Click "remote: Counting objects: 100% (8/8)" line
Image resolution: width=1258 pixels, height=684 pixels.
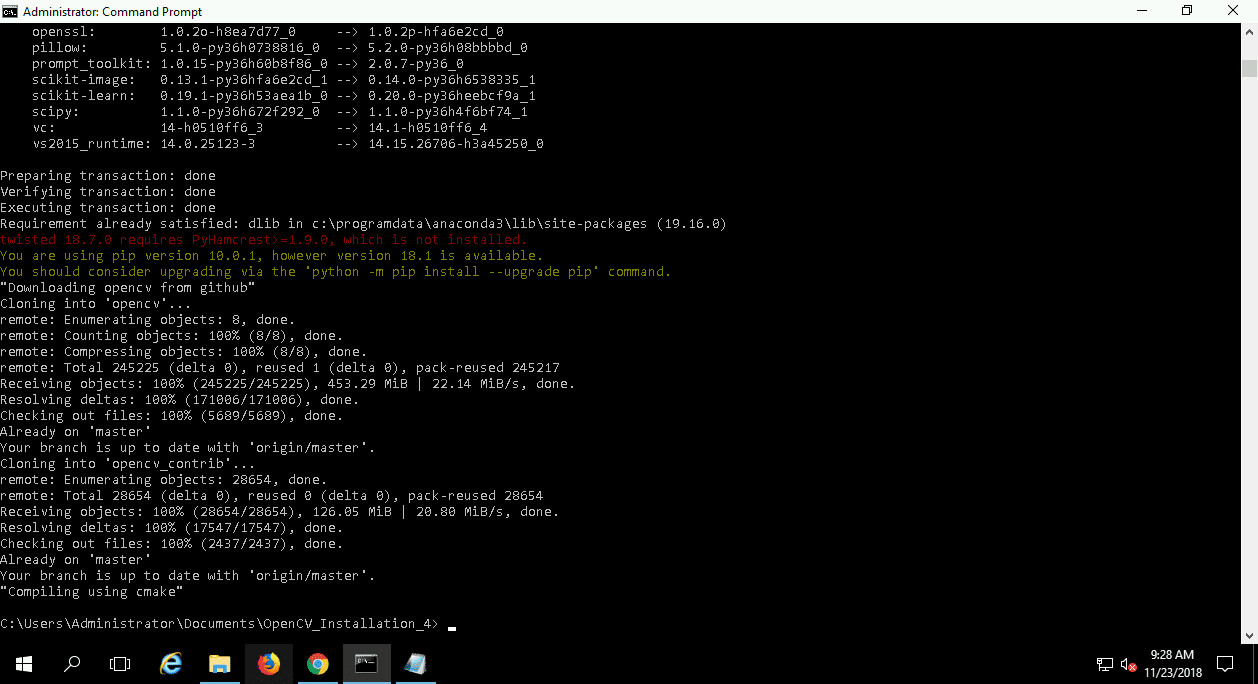coord(172,336)
